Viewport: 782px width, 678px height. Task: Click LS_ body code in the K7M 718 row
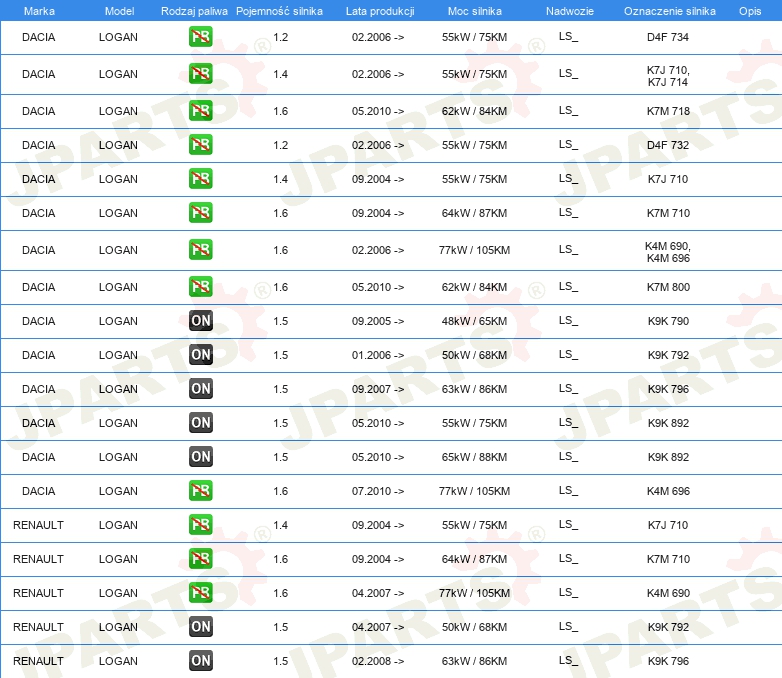(568, 111)
